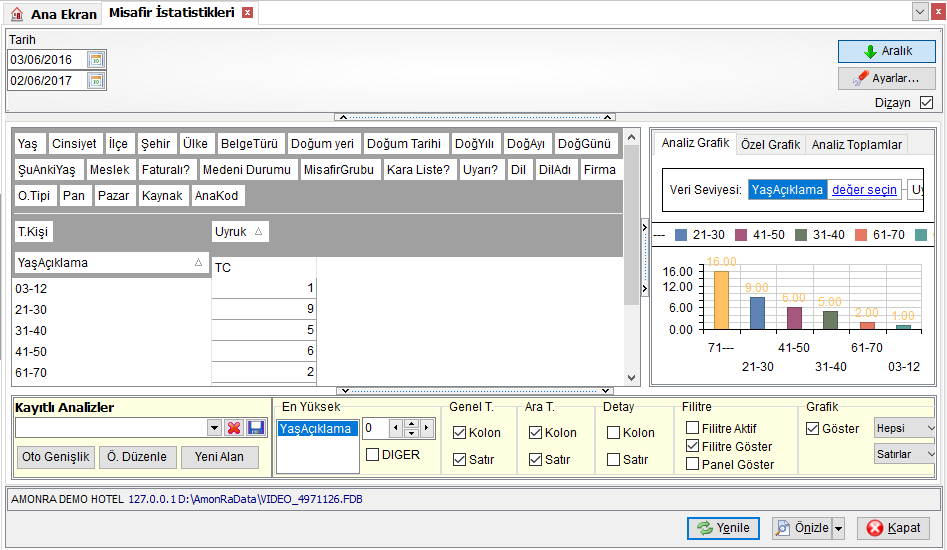Select the Analiz Grafik tab
The width and height of the screenshot is (947, 550).
click(695, 143)
